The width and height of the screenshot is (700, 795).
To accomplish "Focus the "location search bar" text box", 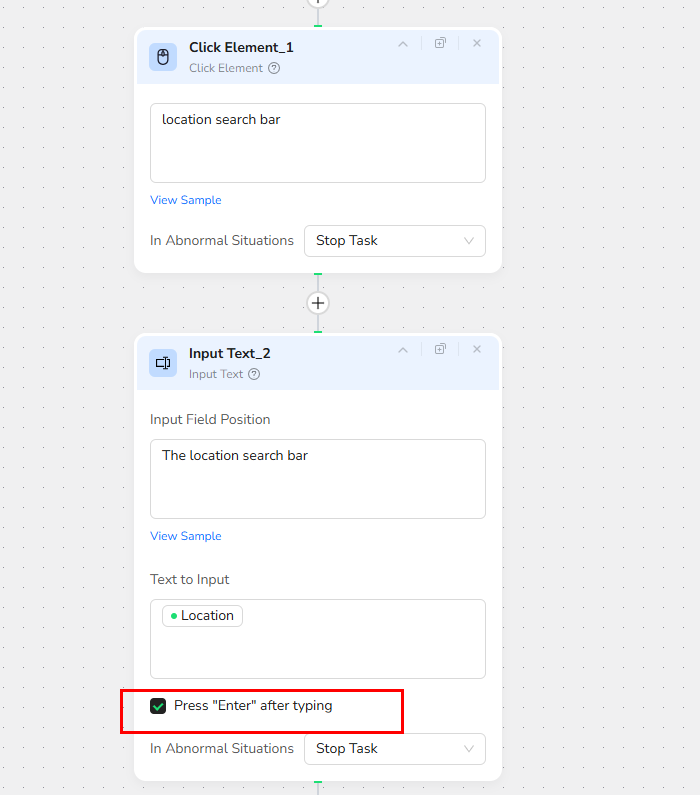I will [318, 143].
